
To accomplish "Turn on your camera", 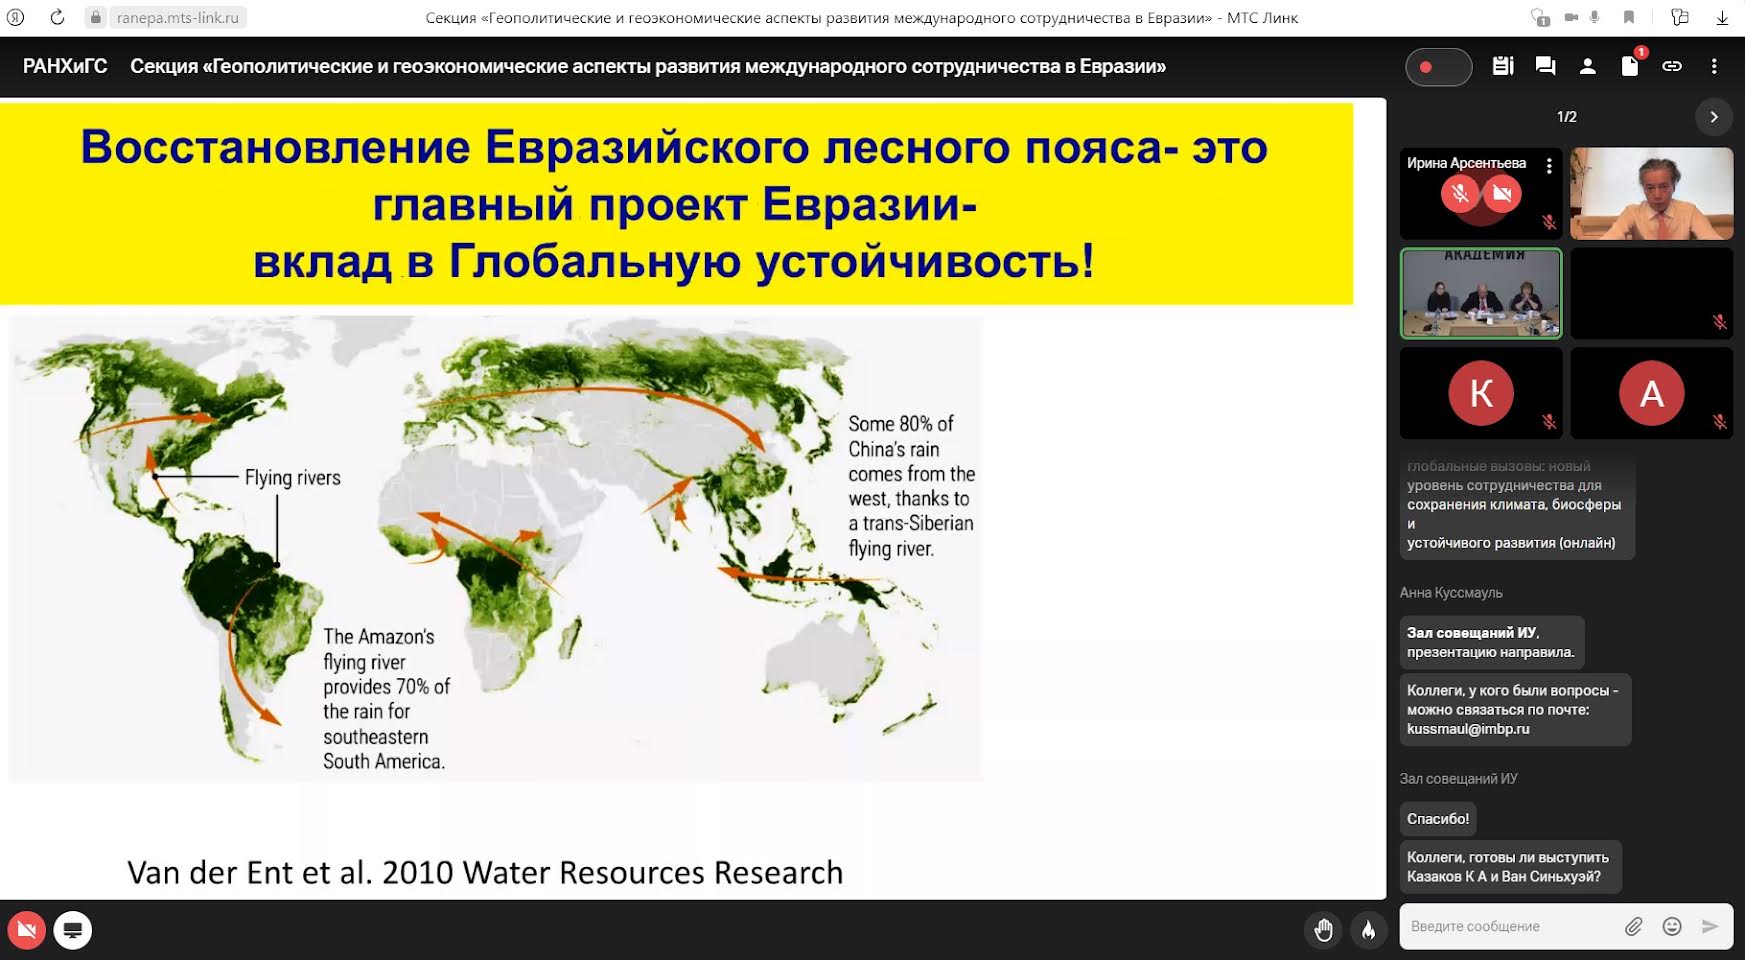I will (x=27, y=930).
